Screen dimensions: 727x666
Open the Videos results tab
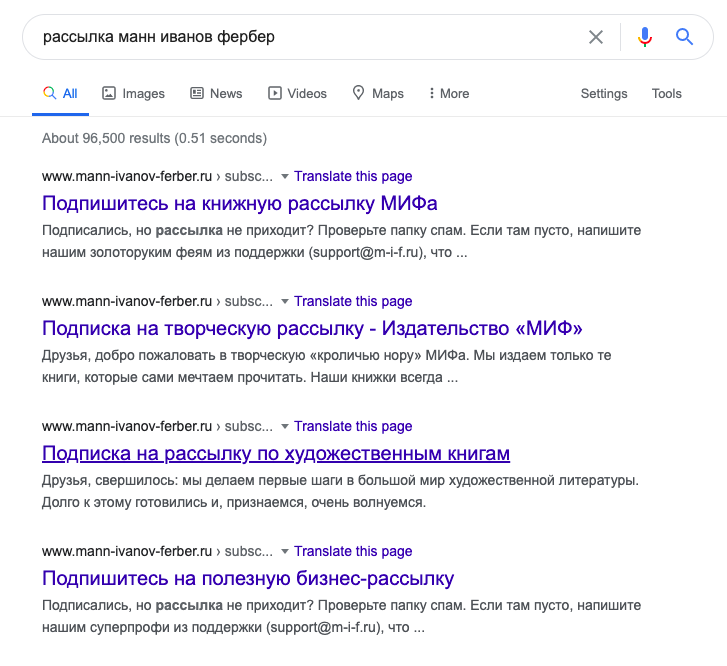297,94
